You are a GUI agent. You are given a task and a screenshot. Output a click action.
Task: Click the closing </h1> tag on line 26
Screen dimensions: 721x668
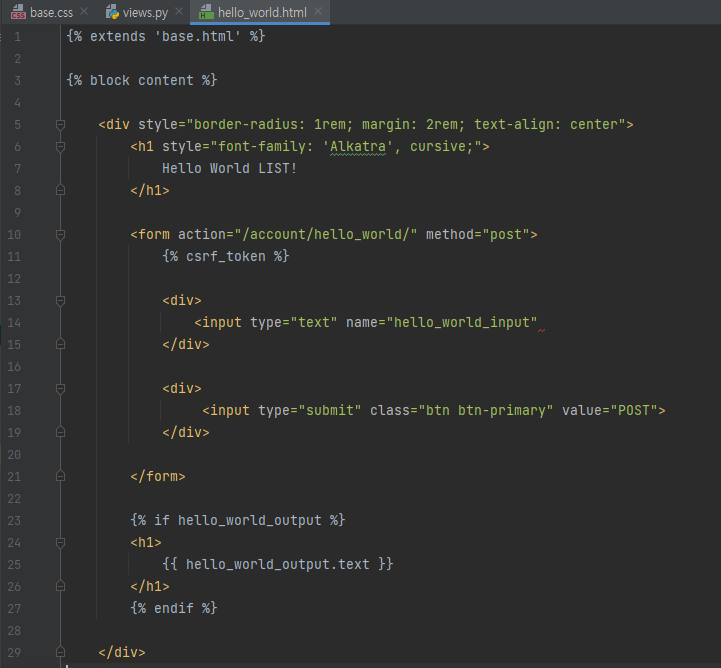150,586
